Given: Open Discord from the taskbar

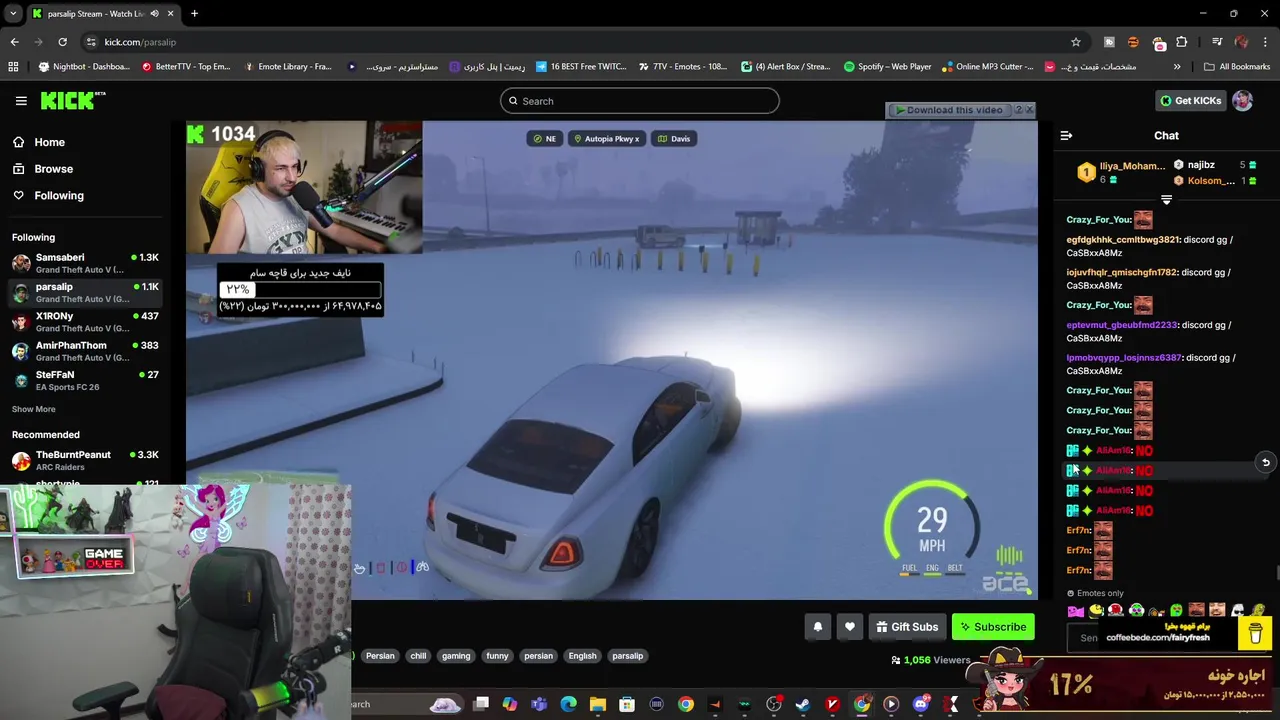Looking at the screenshot, I should point(921,704).
